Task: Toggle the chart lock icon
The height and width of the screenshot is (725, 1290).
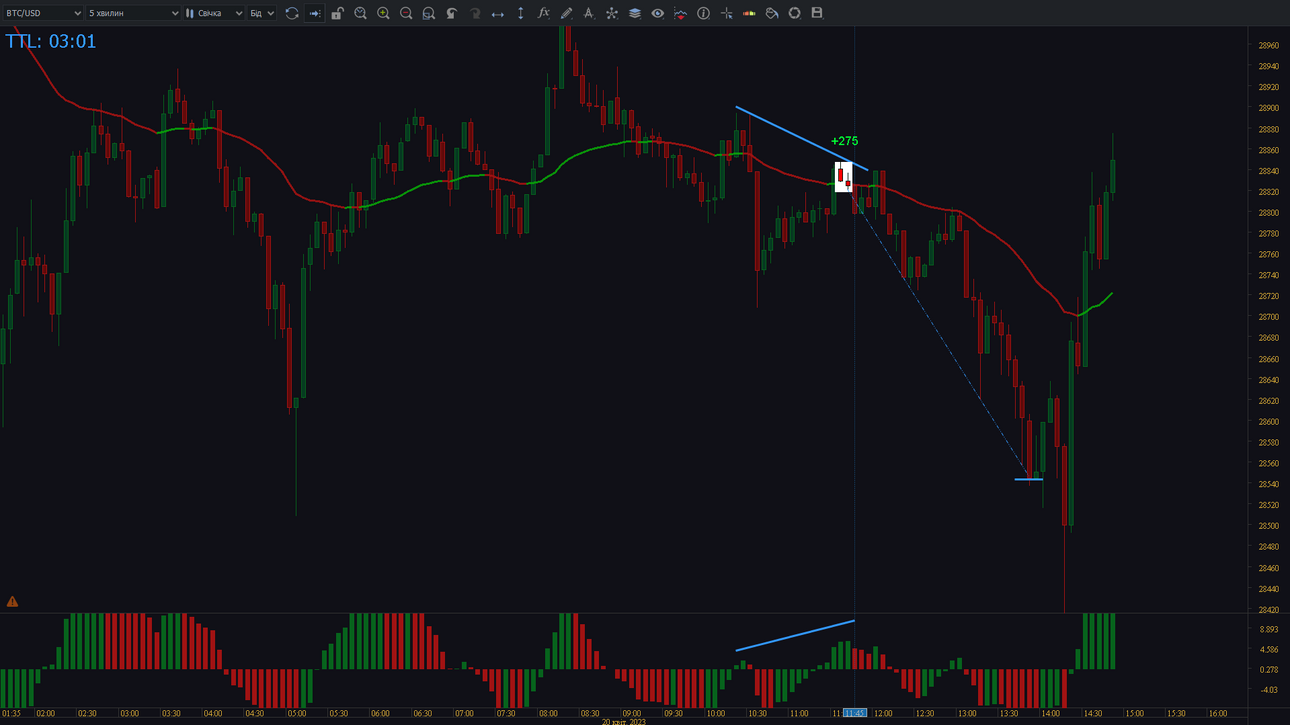Action: (337, 13)
